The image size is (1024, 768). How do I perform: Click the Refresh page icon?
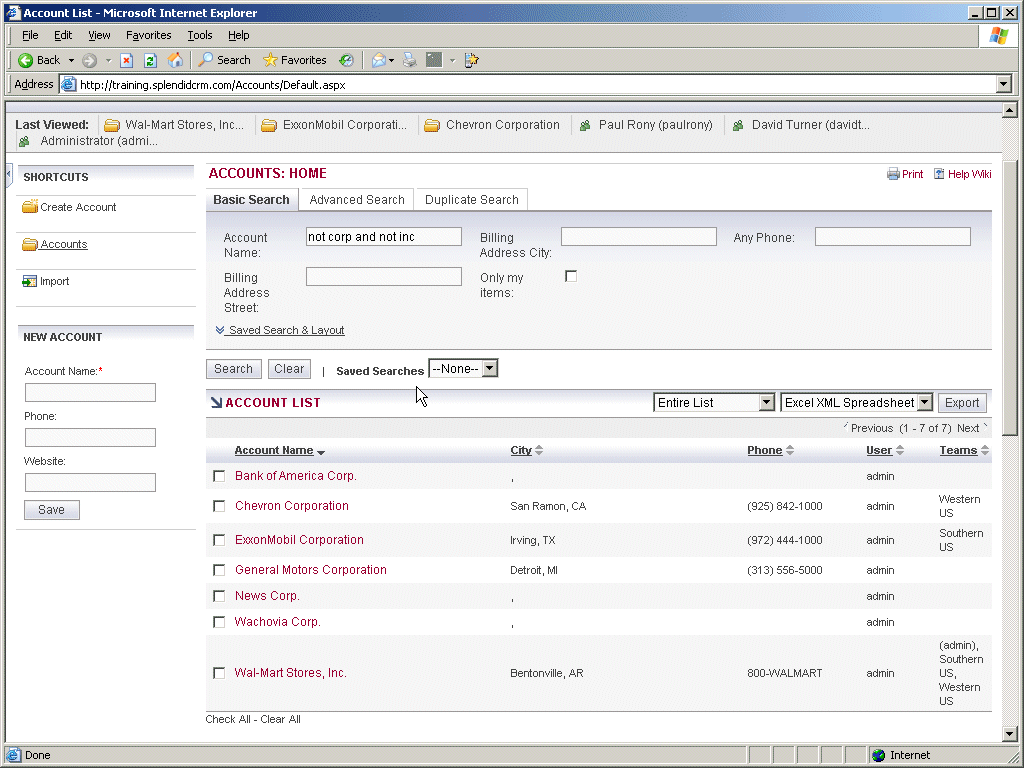pyautogui.click(x=150, y=60)
